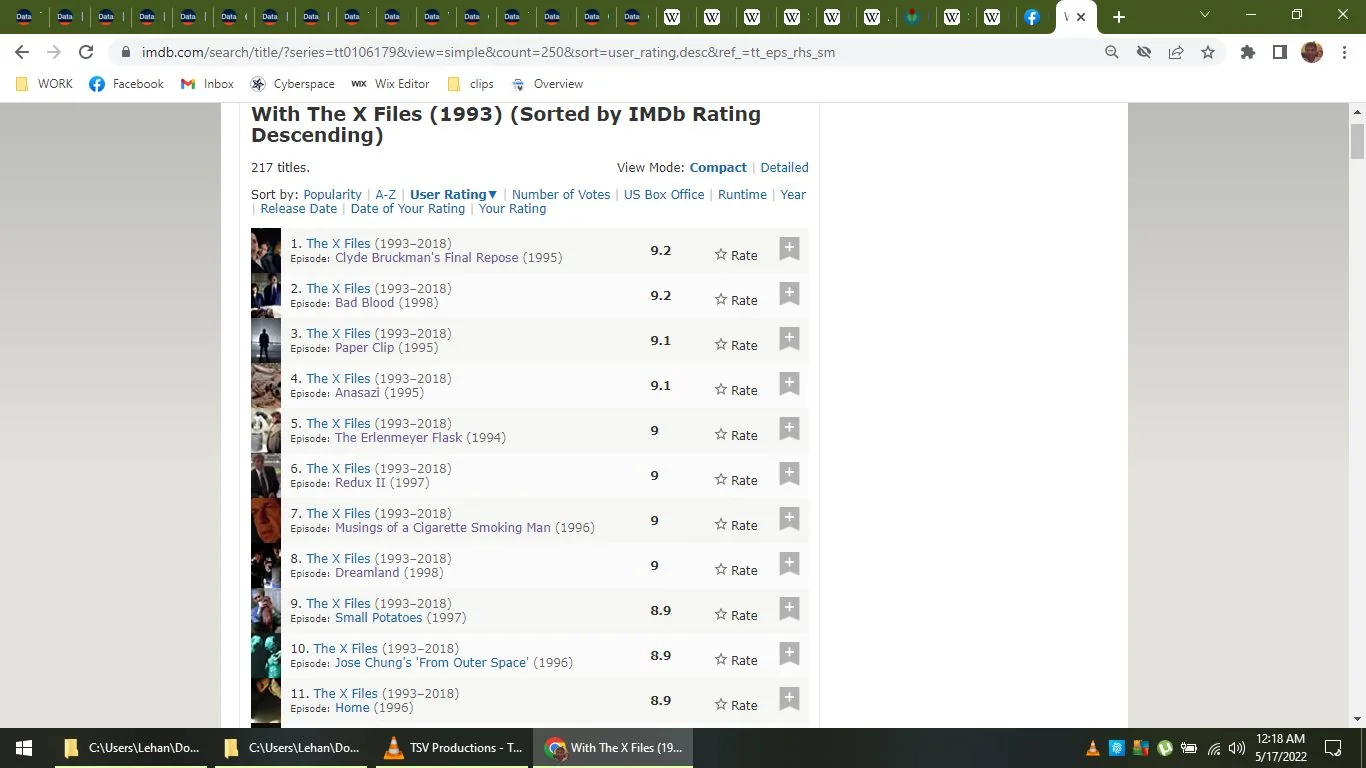This screenshot has height=768, width=1366.
Task: Sort list by Release Date
Action: tap(299, 209)
